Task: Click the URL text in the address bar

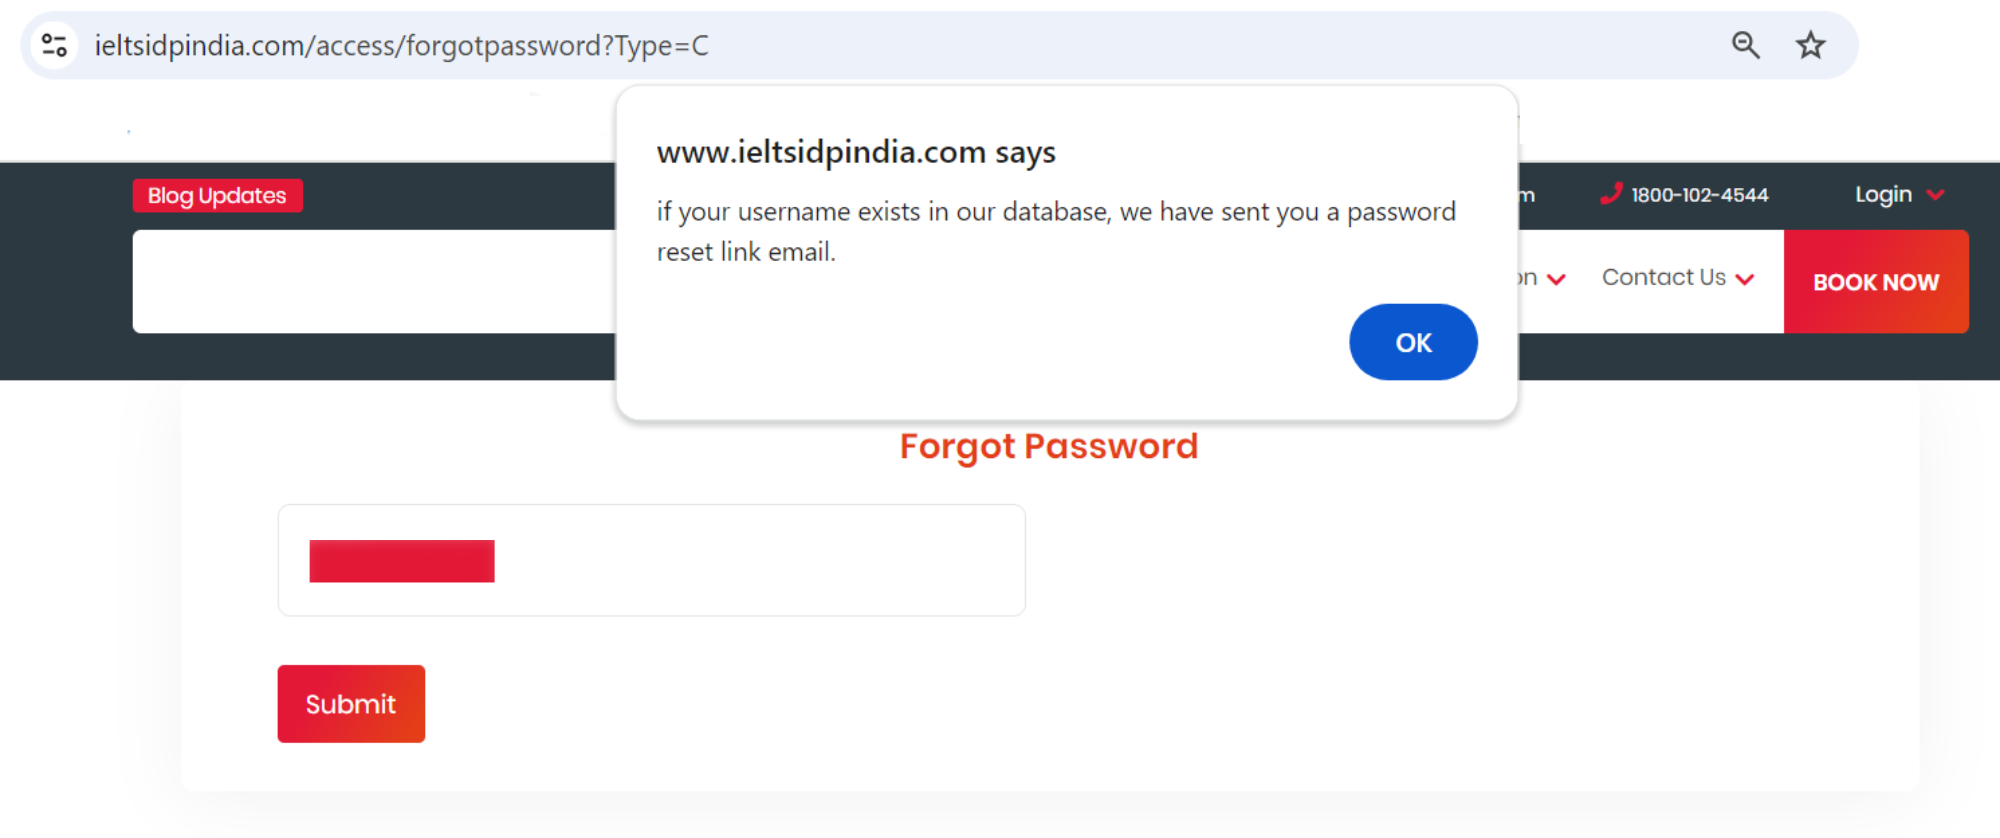Action: [x=401, y=46]
